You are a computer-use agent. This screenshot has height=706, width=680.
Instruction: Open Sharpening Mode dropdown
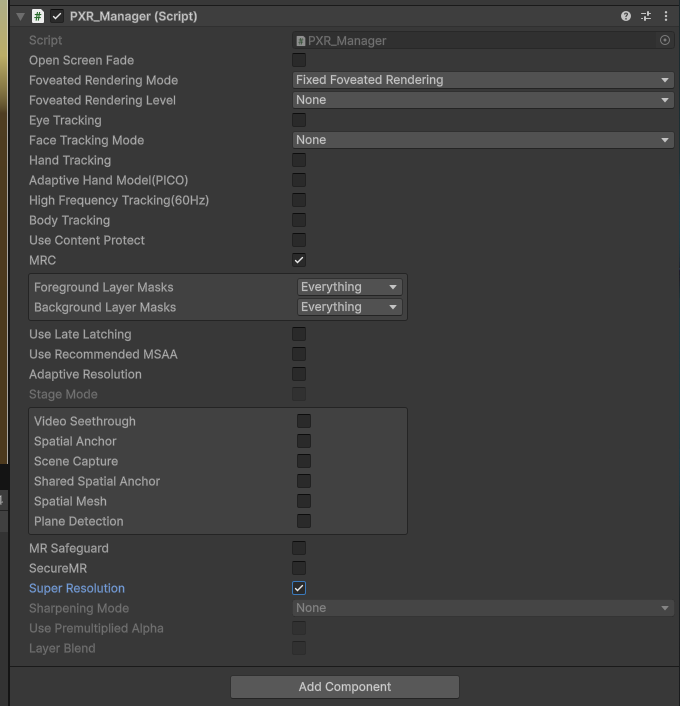click(483, 608)
